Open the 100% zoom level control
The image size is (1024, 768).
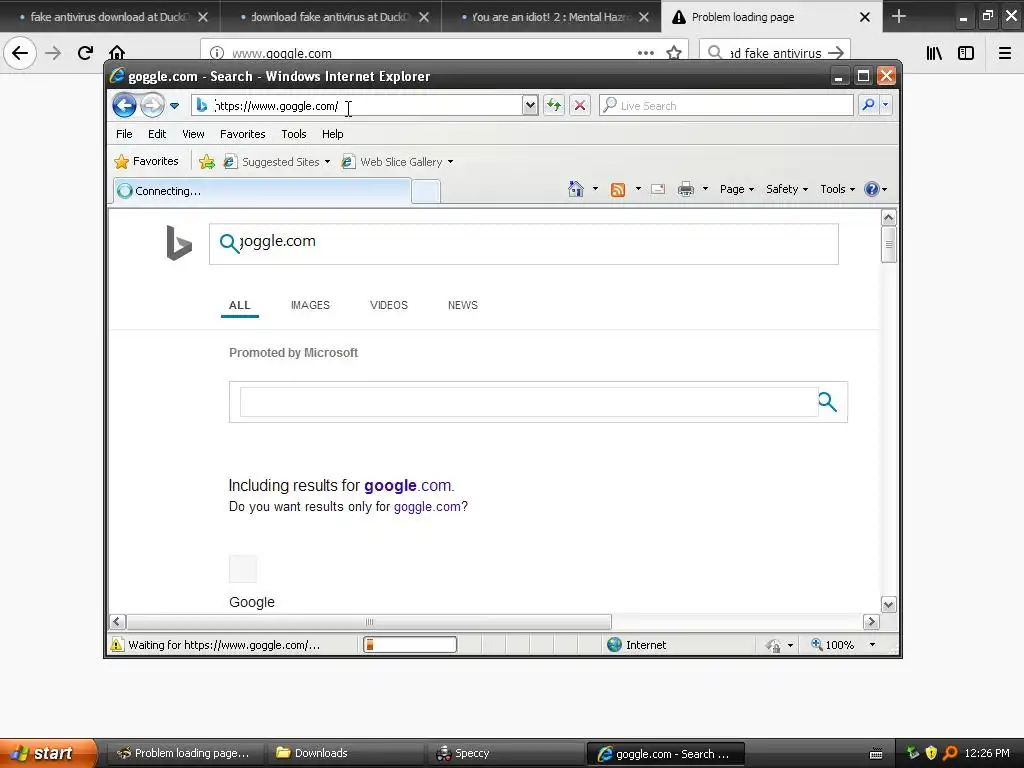(x=842, y=645)
